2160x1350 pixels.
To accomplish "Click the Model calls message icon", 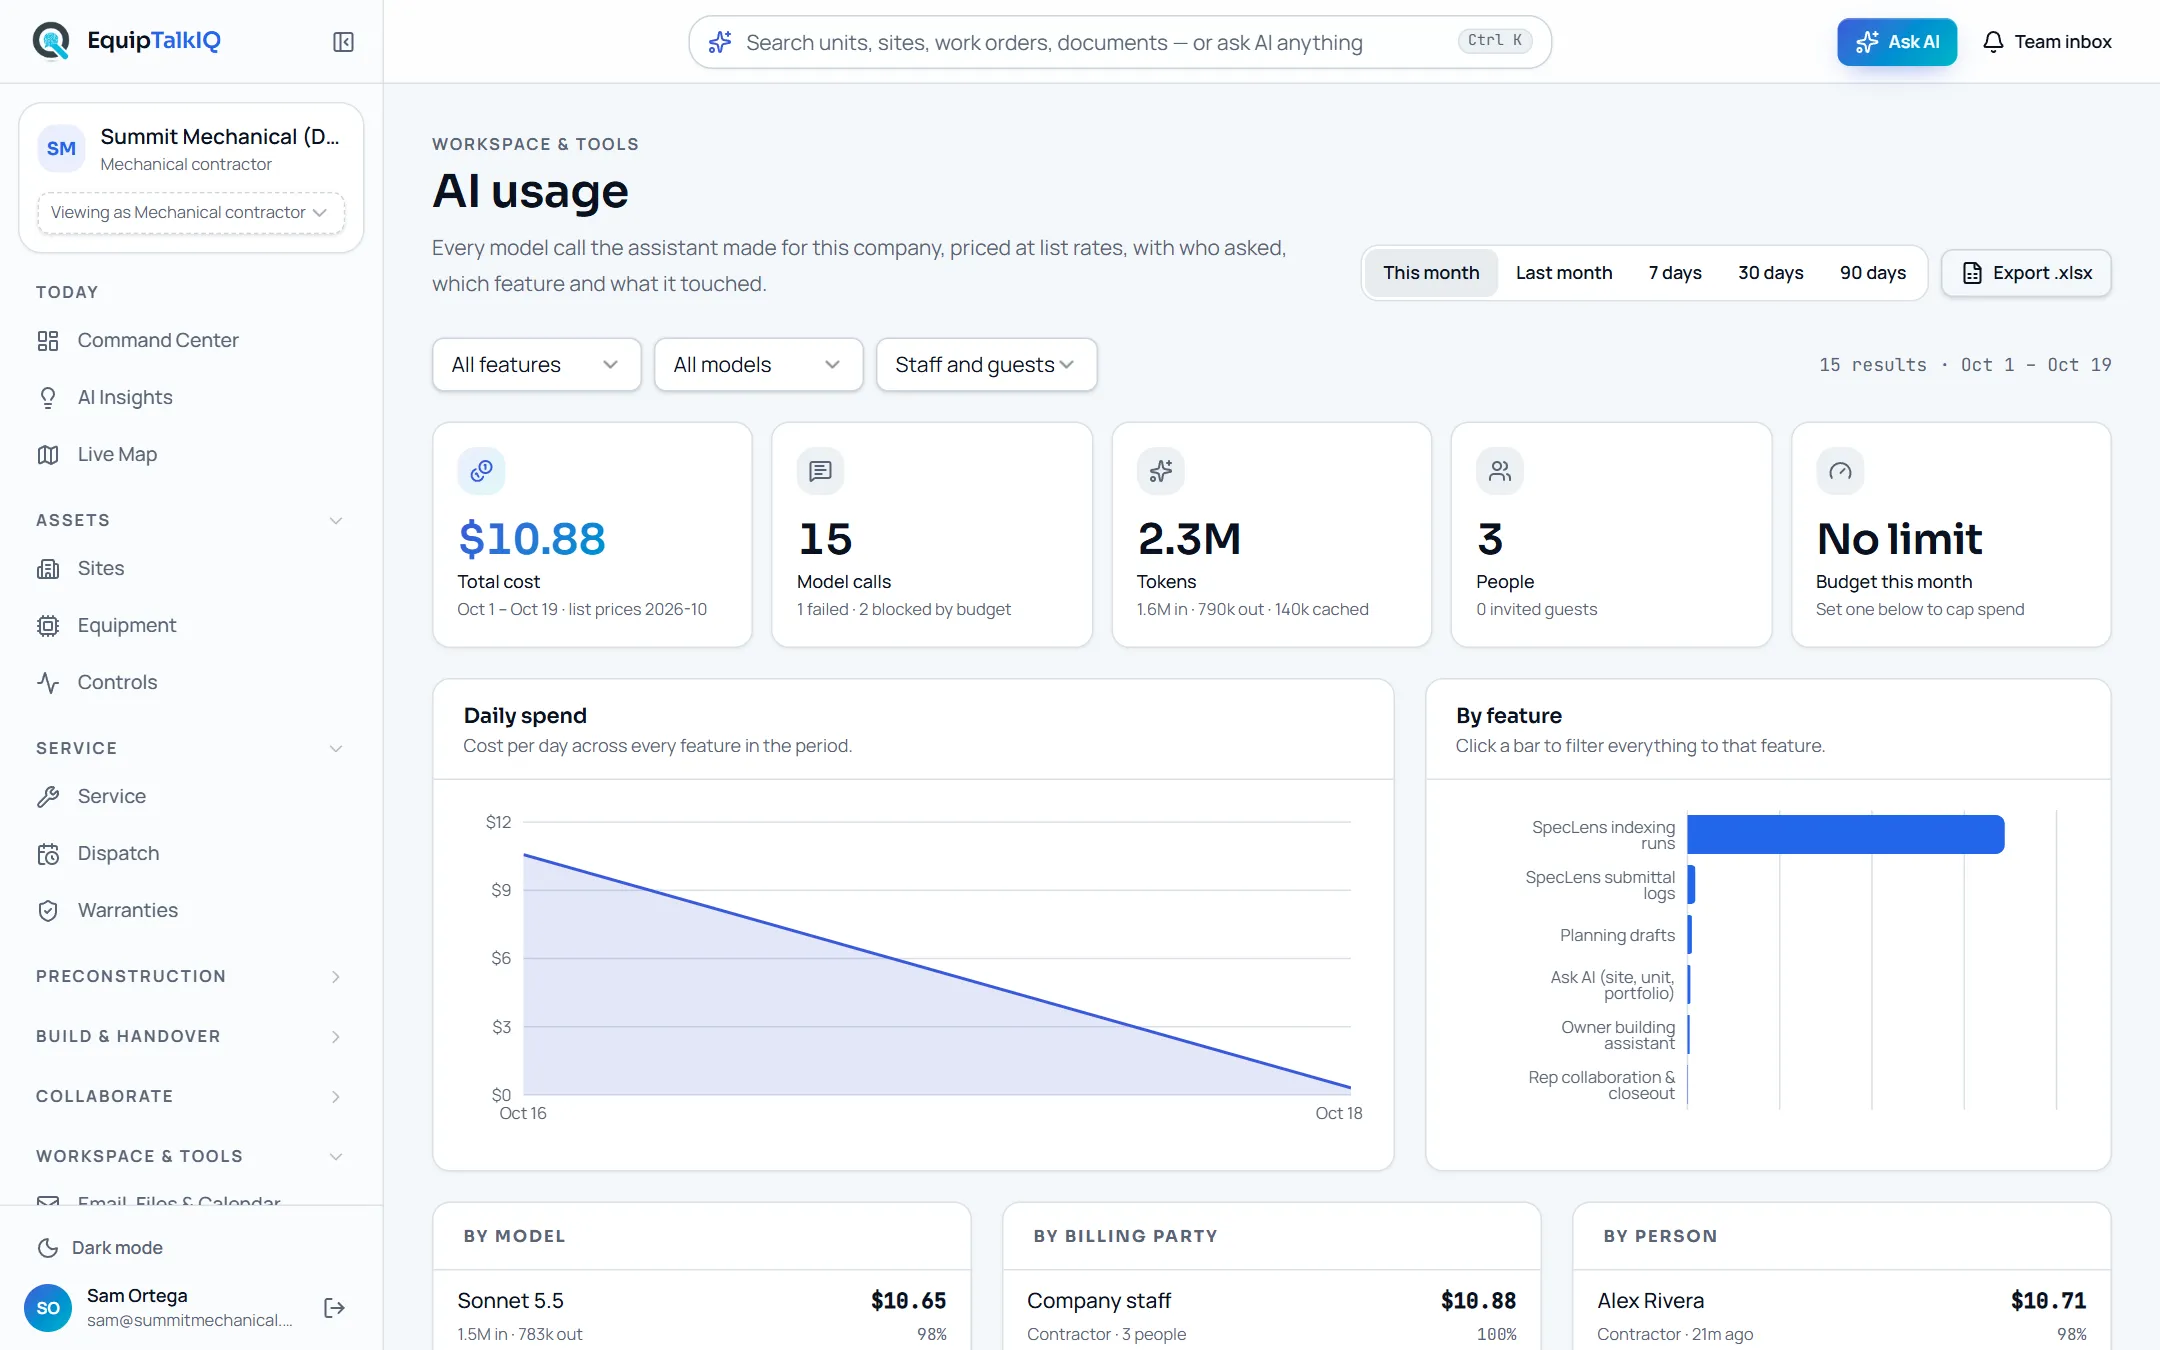I will (x=820, y=471).
